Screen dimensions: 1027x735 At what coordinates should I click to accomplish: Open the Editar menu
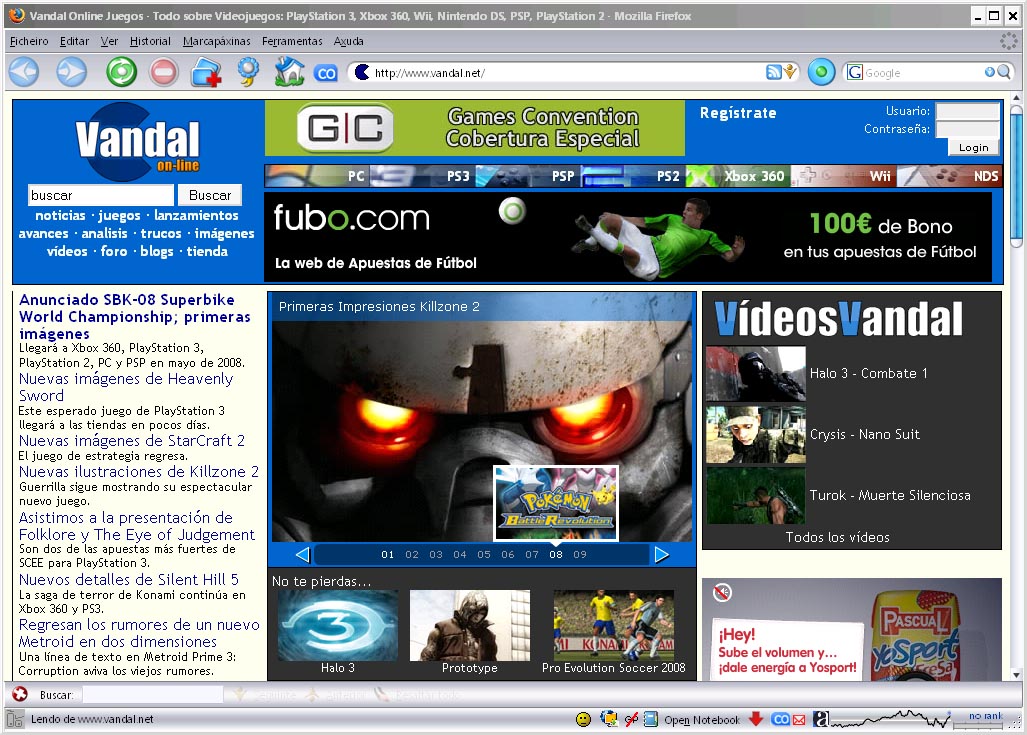[74, 41]
